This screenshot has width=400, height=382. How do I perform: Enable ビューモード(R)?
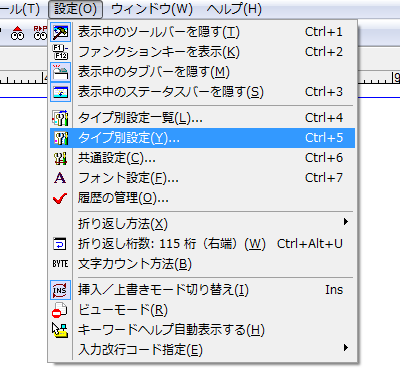[x=202, y=310]
